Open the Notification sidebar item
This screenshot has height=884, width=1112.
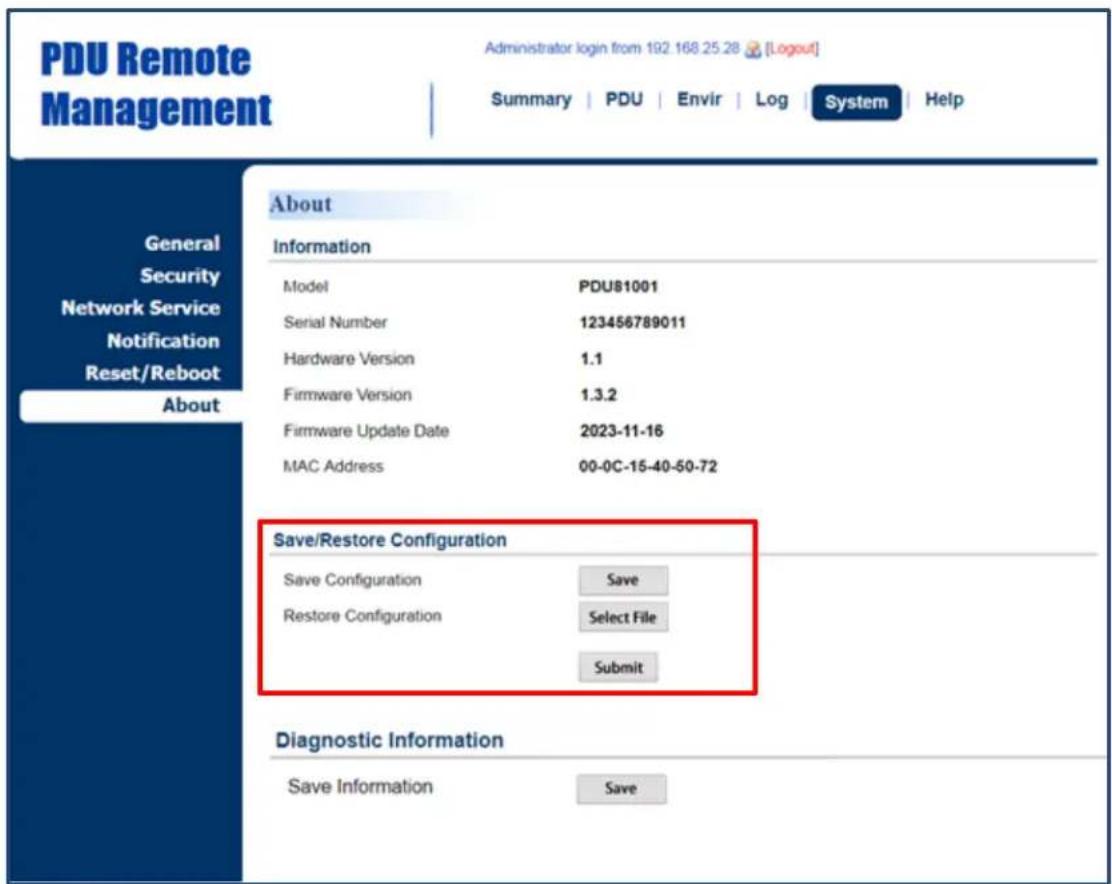[x=163, y=341]
